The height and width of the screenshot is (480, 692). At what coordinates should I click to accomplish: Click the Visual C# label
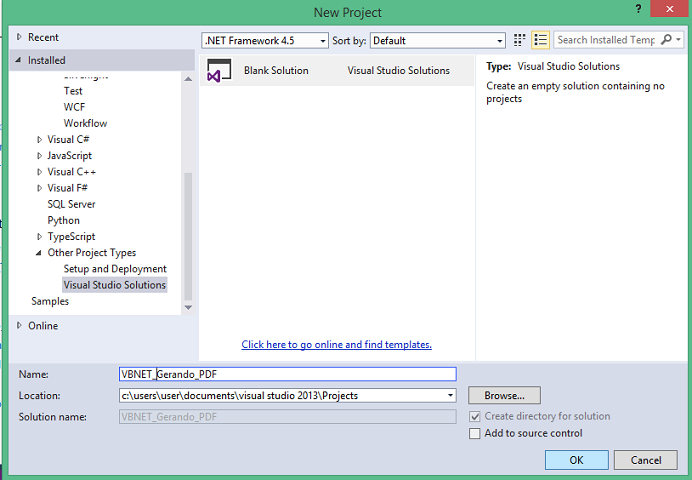click(68, 139)
